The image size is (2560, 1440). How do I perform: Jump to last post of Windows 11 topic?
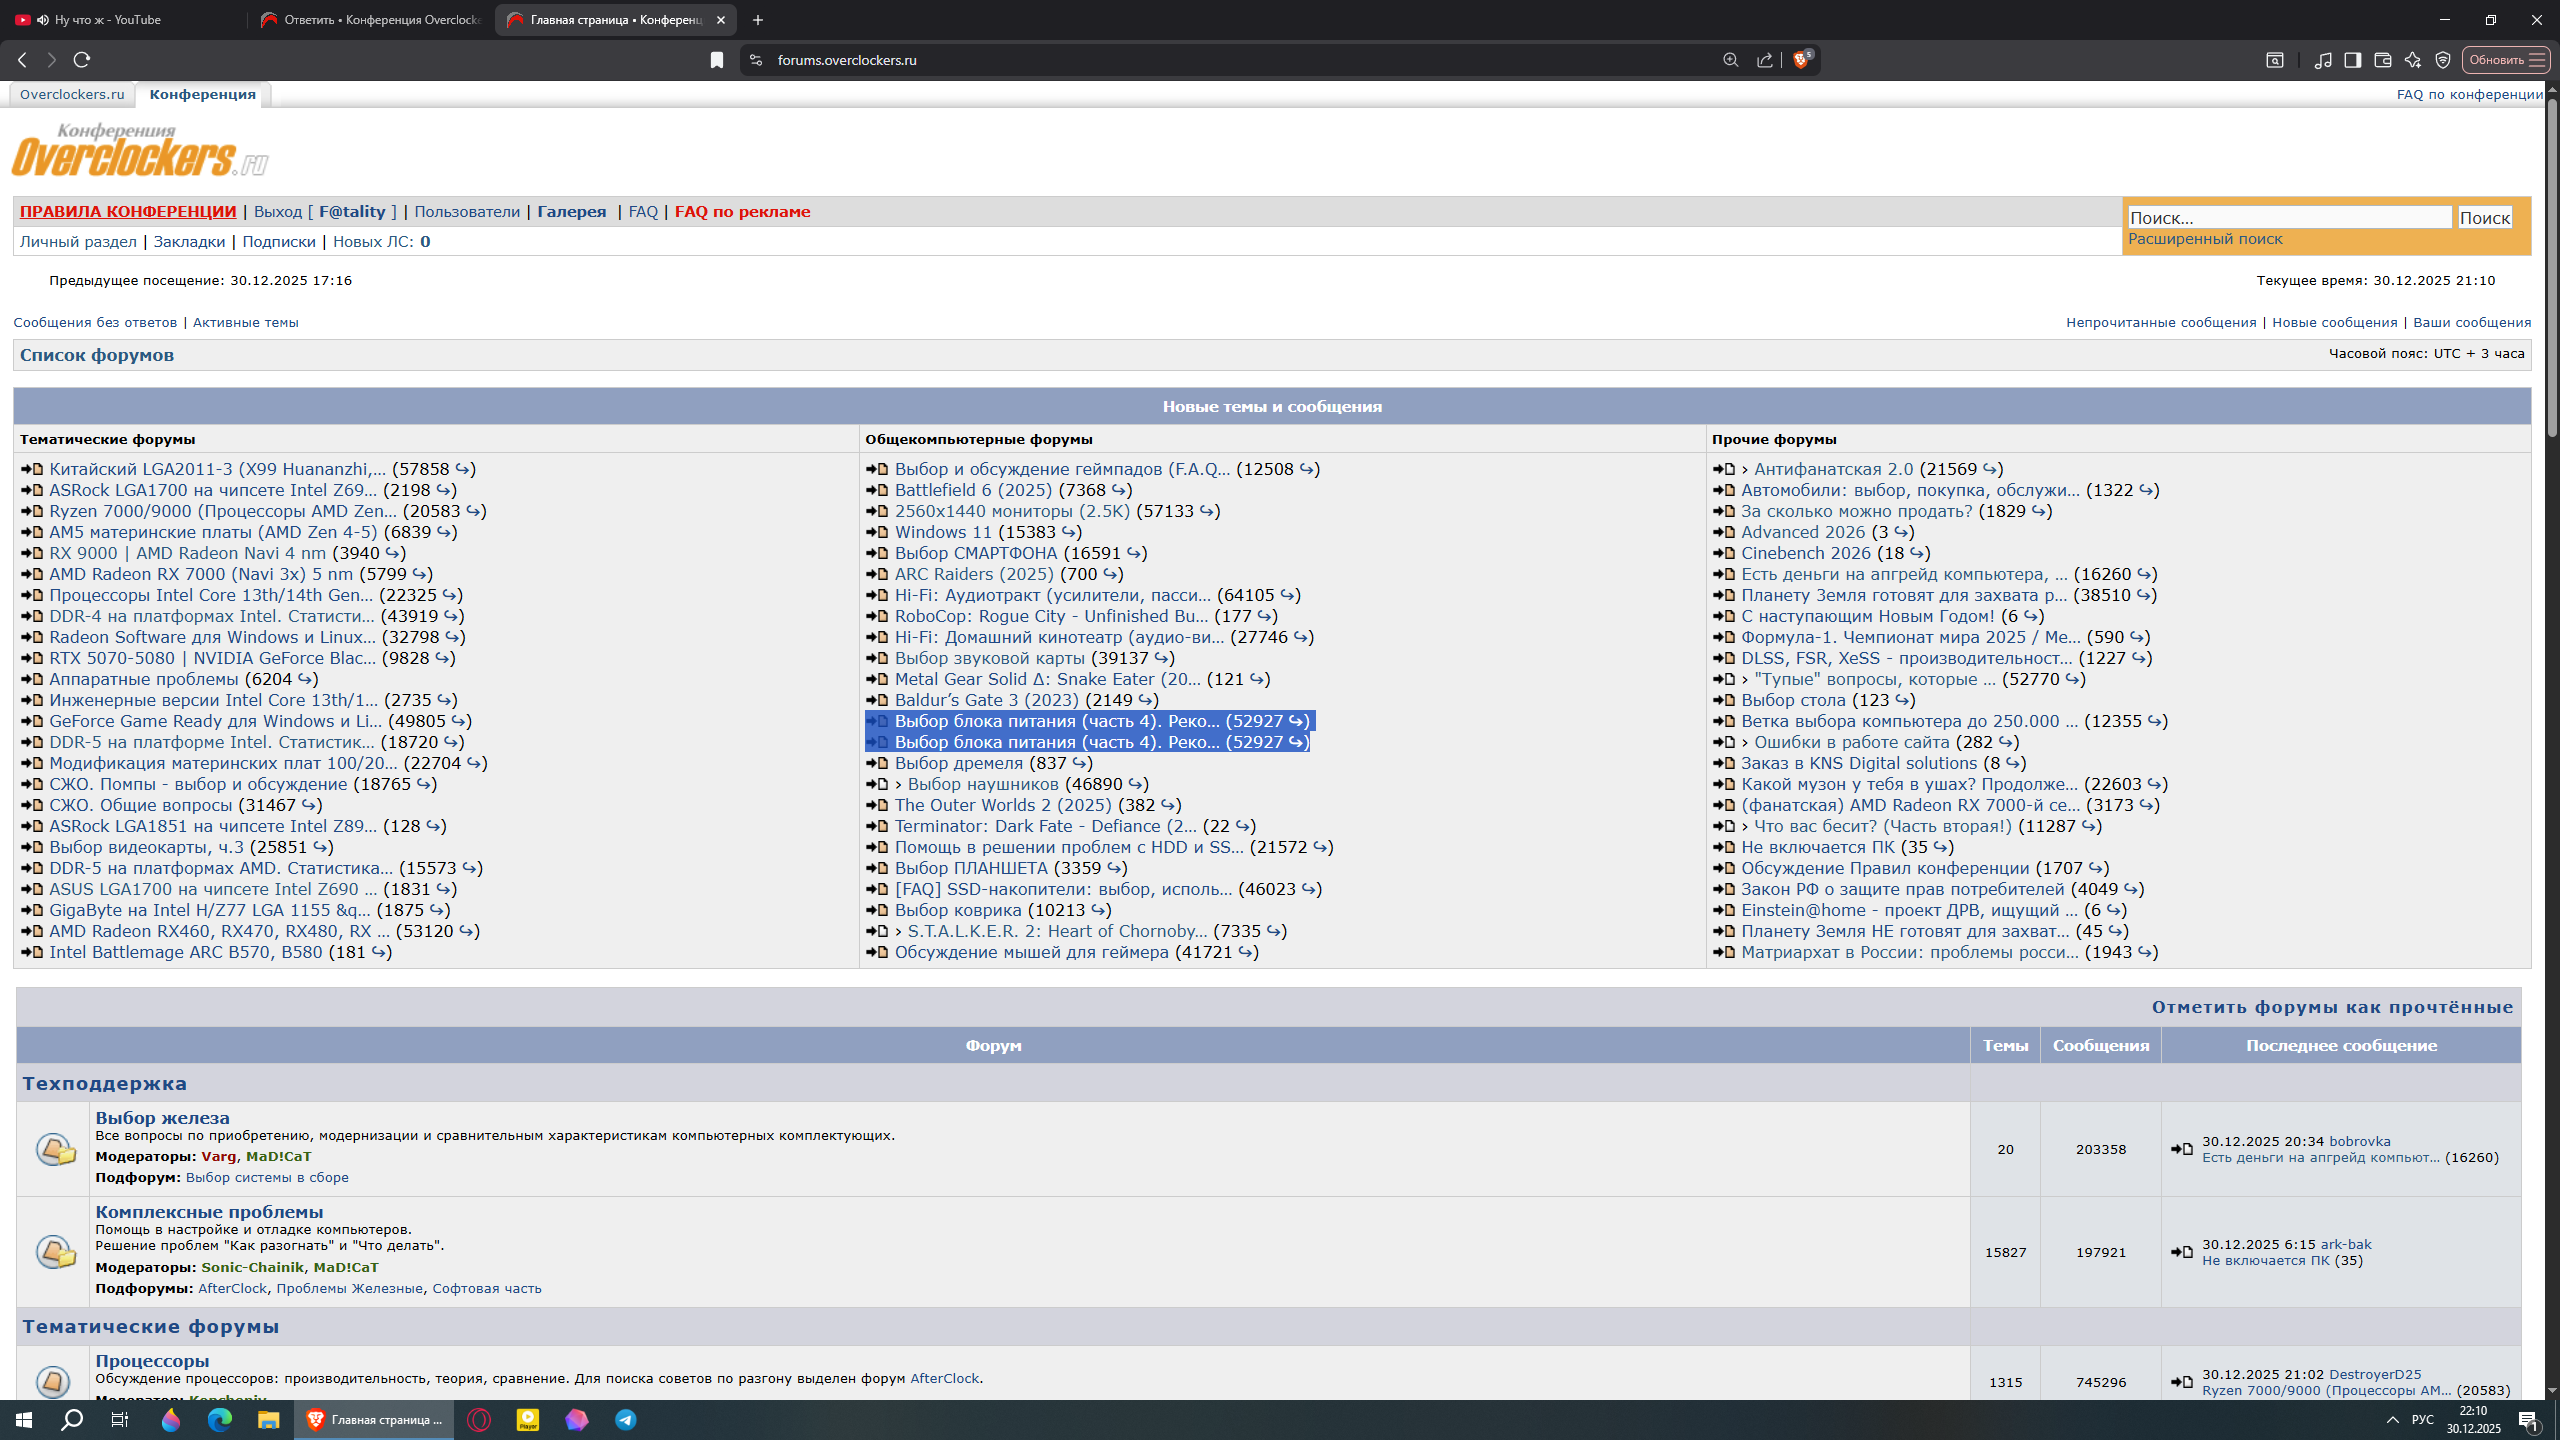[x=1070, y=533]
